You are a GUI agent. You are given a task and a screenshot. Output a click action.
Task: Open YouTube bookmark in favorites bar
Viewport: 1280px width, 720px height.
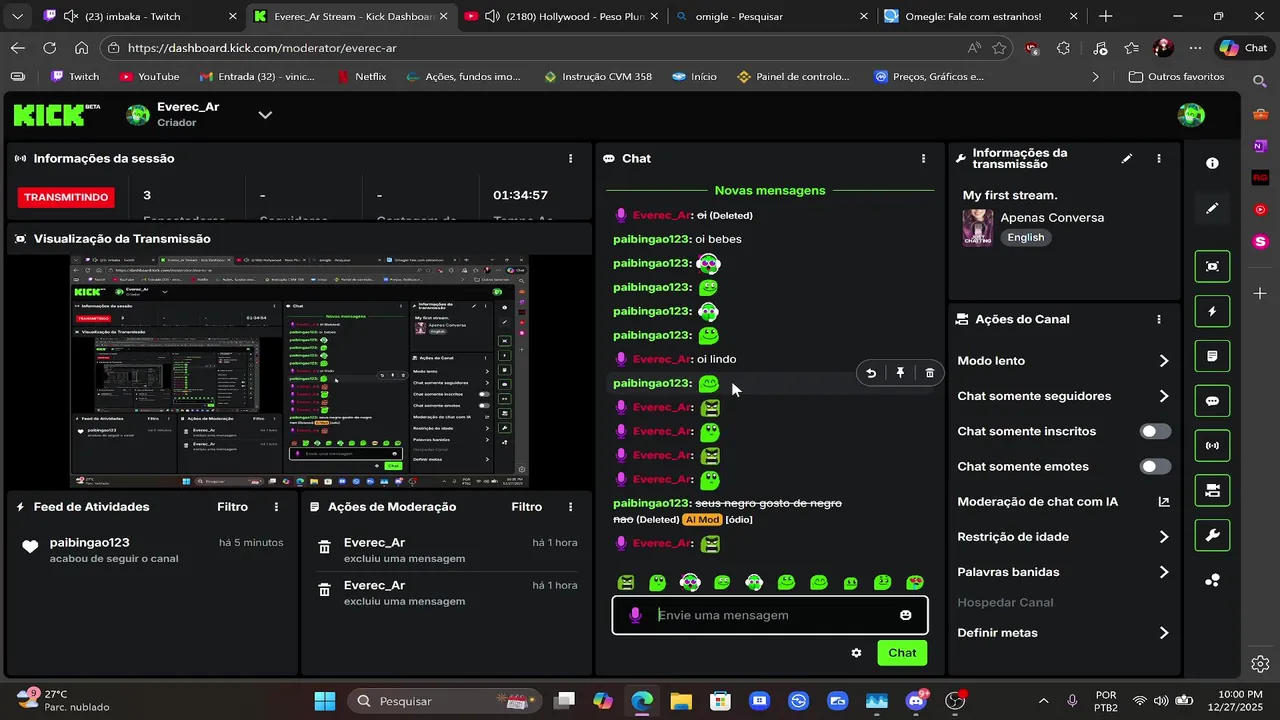[149, 77]
